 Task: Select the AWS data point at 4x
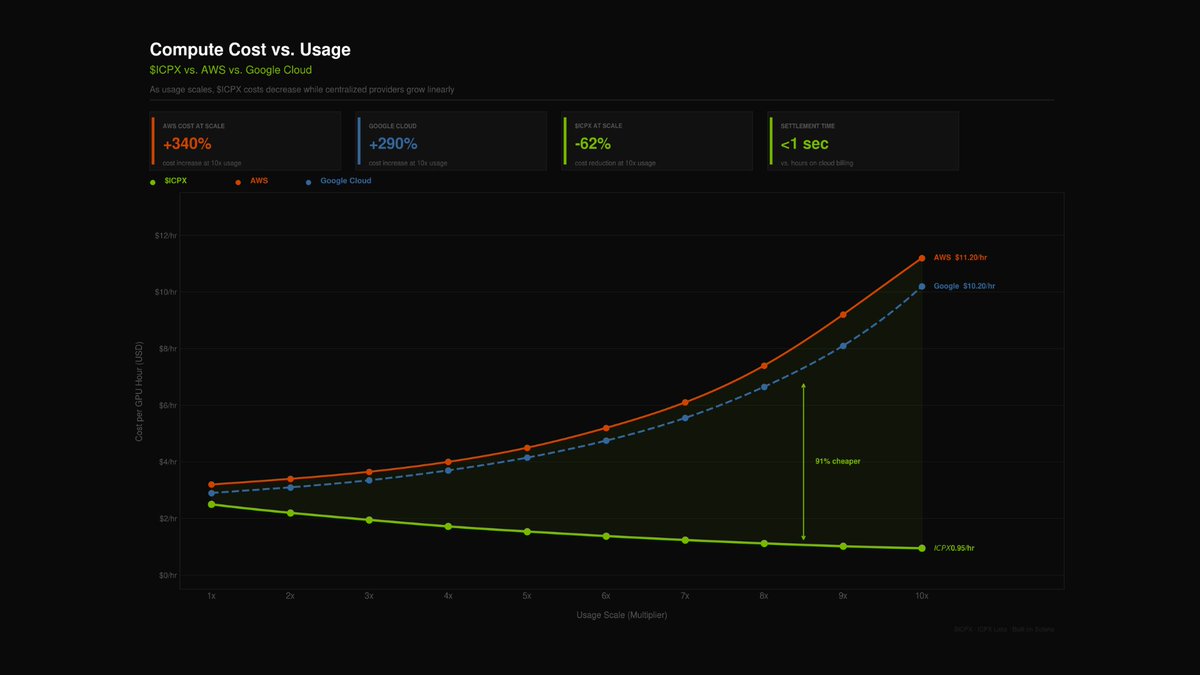tap(448, 462)
